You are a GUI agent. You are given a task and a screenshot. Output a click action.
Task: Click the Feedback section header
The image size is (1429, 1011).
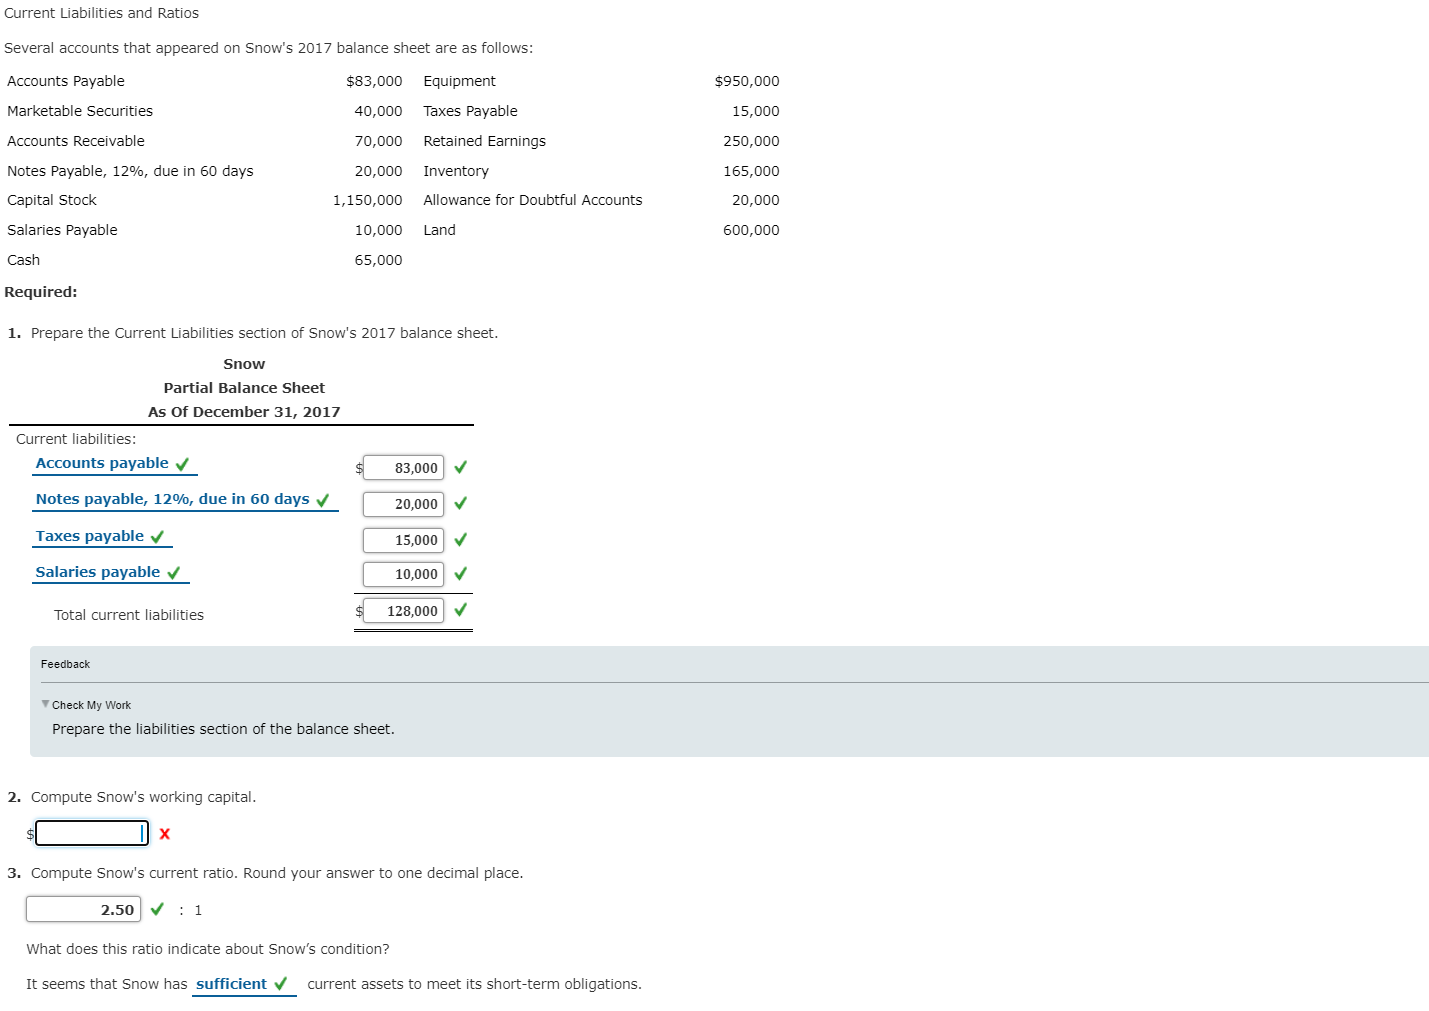point(65,663)
